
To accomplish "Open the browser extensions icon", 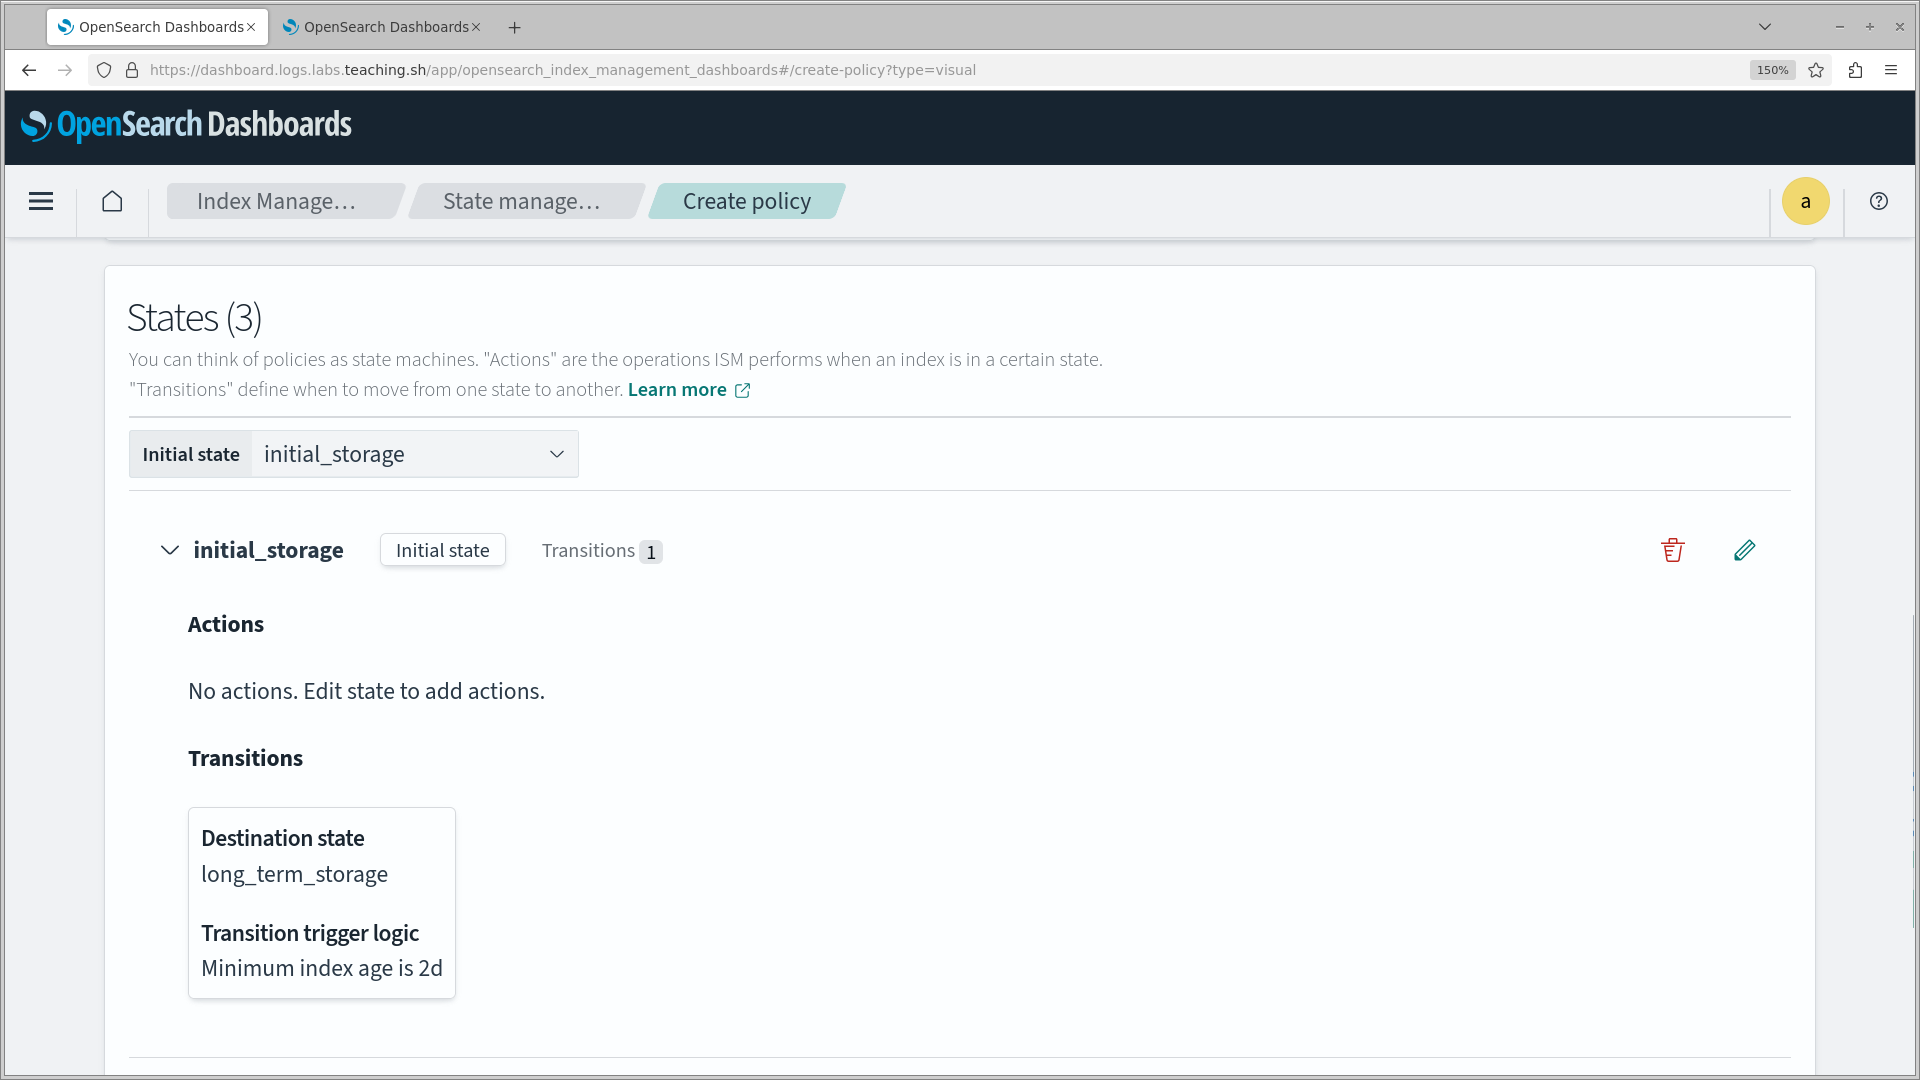I will coord(1855,70).
